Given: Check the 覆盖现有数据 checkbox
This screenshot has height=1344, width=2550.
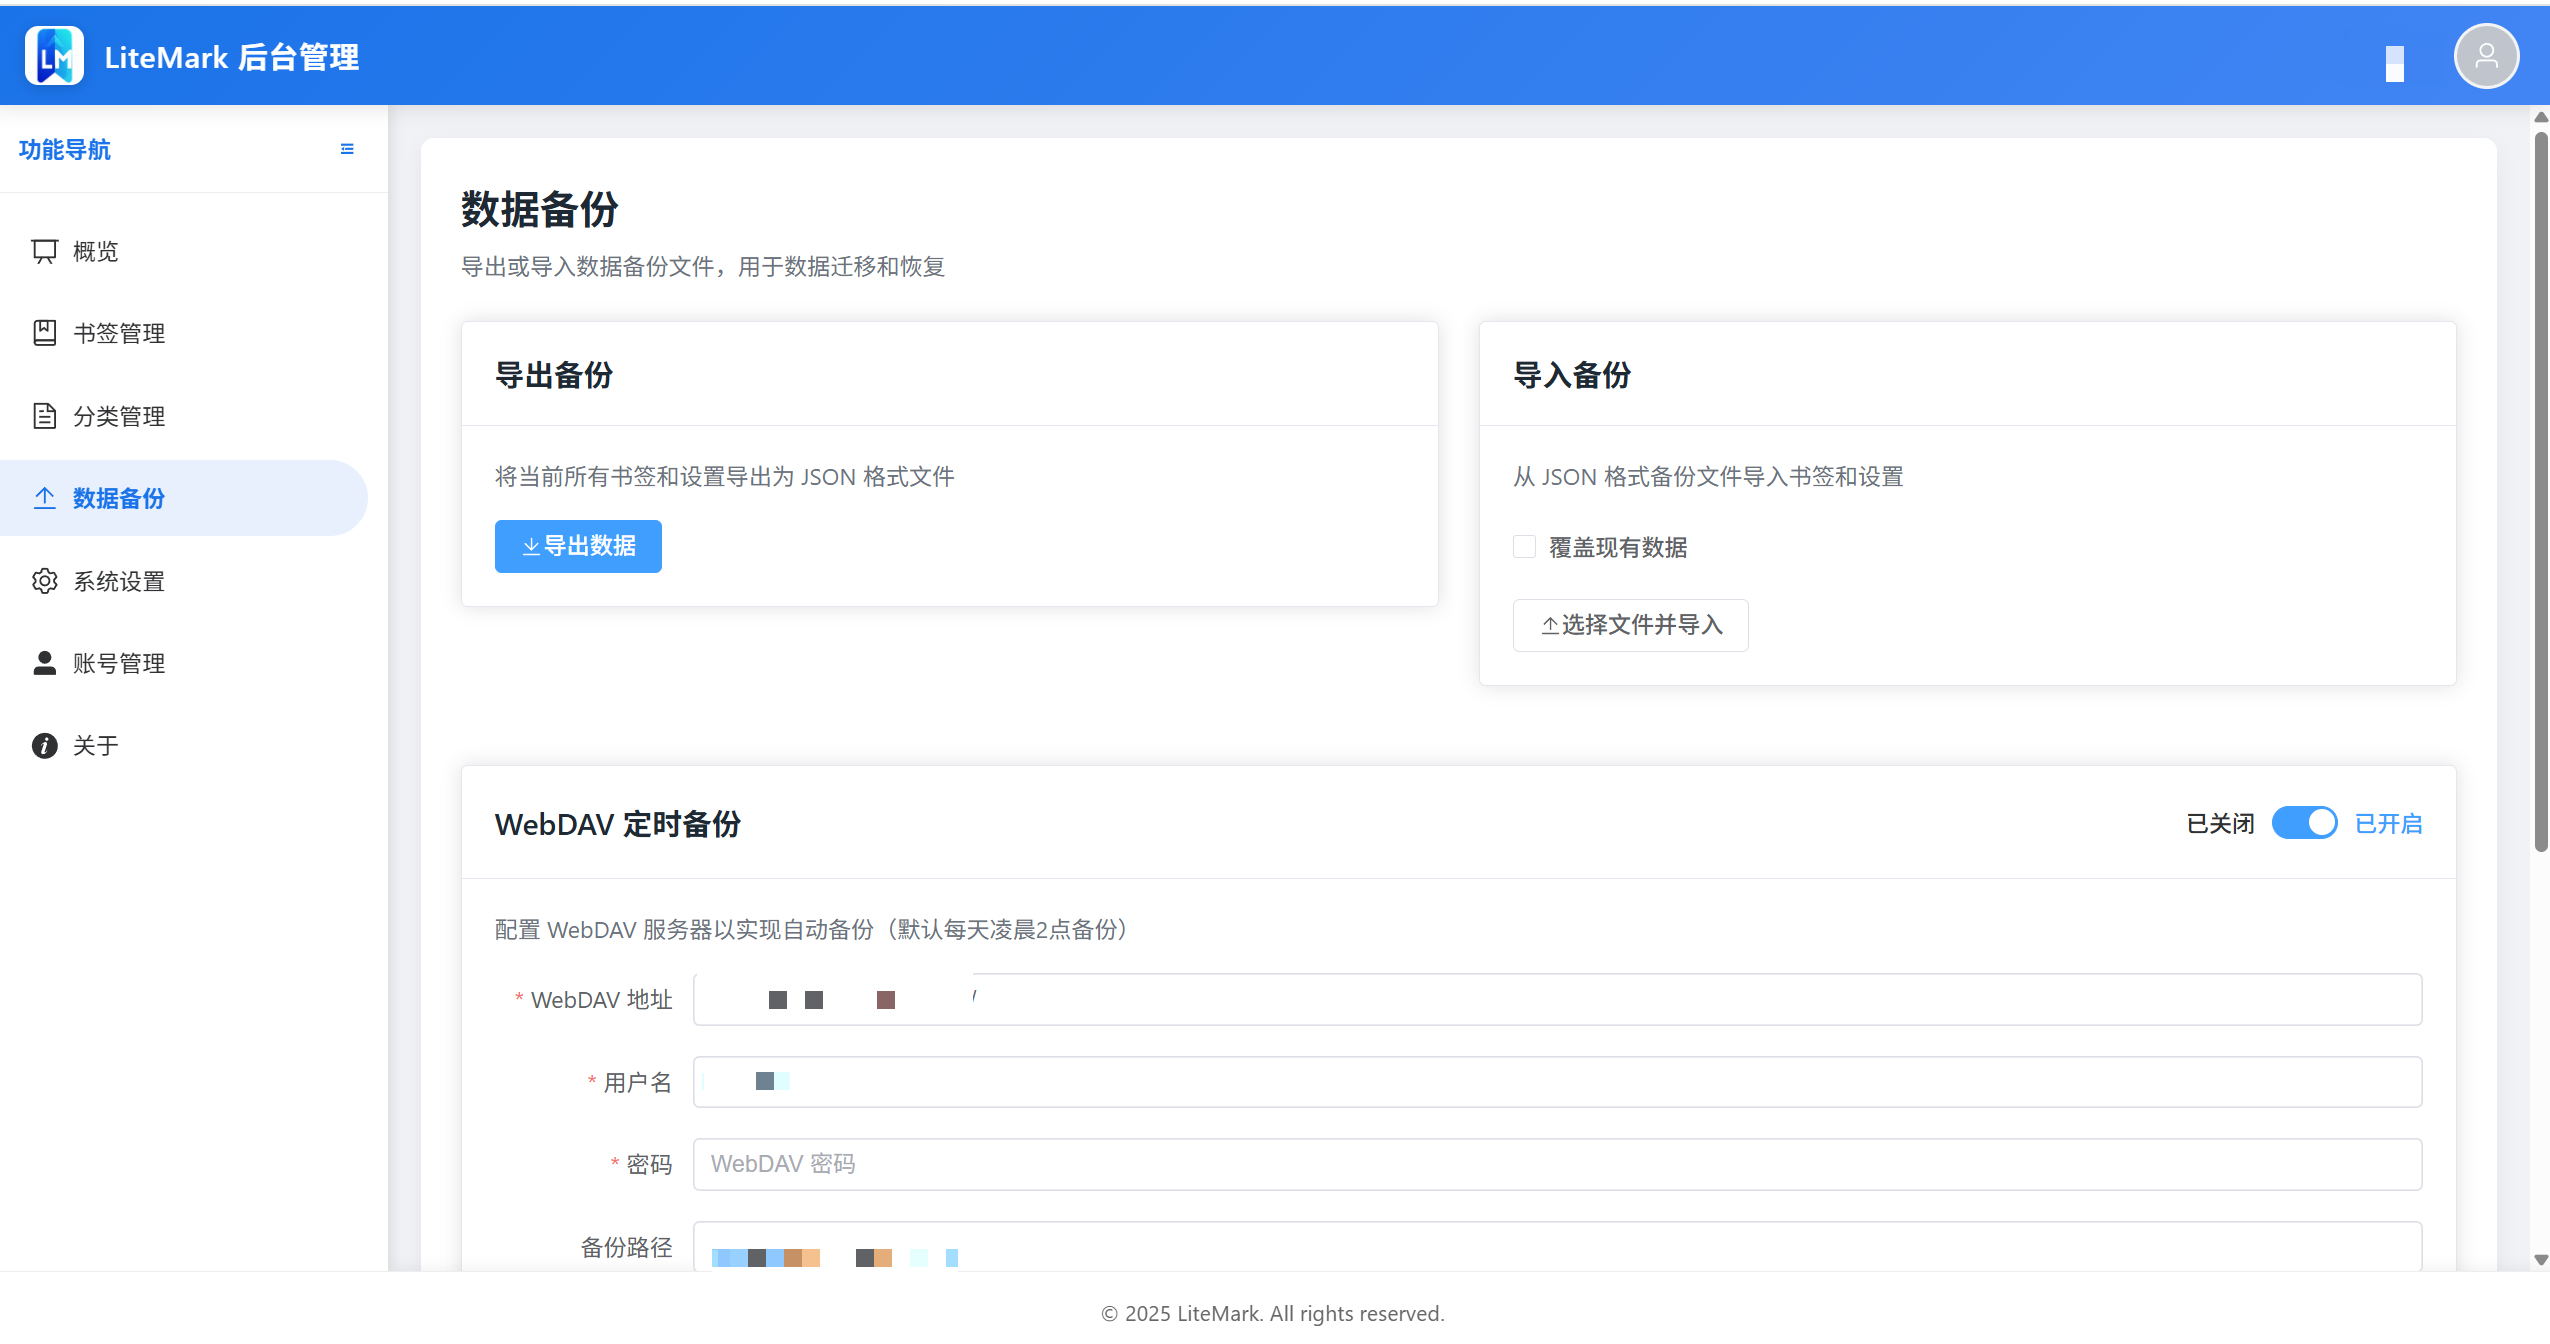Looking at the screenshot, I should [1523, 547].
